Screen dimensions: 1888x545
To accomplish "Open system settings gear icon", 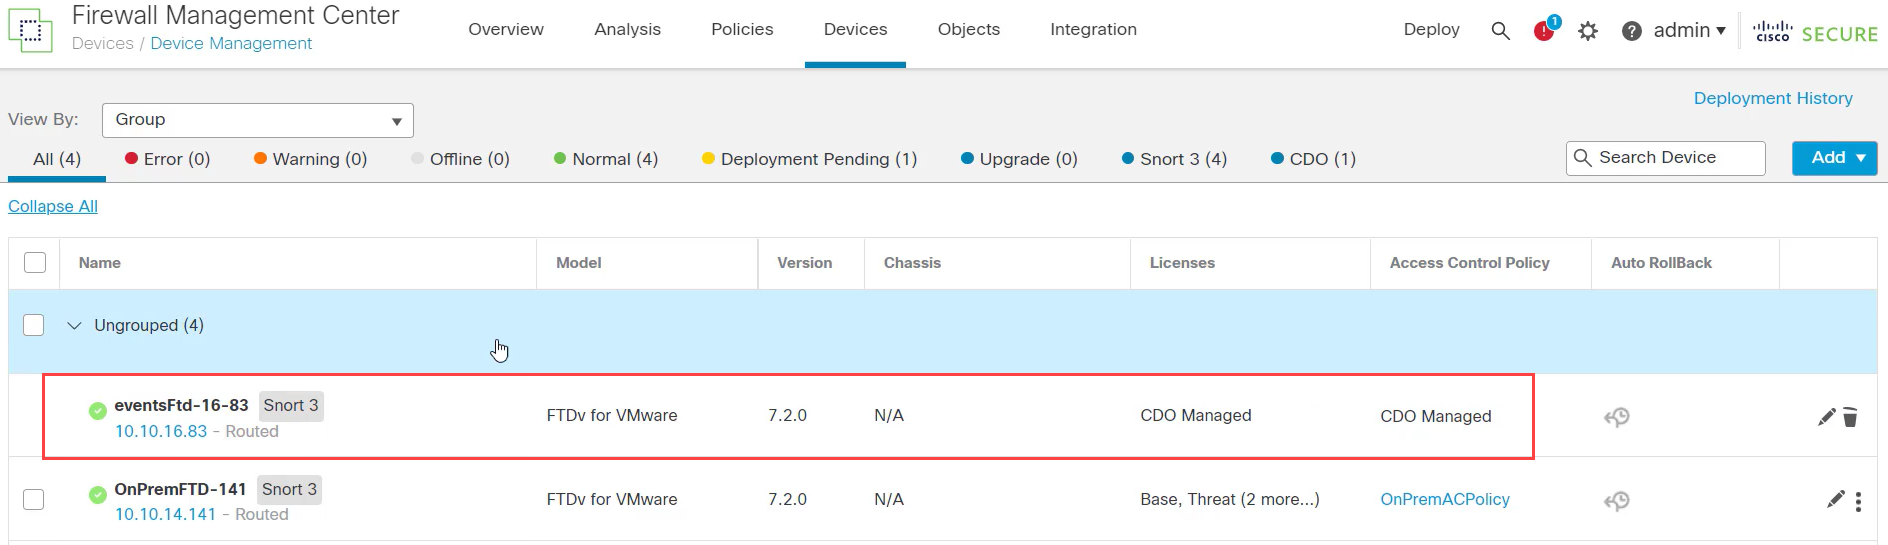I will click(1588, 31).
